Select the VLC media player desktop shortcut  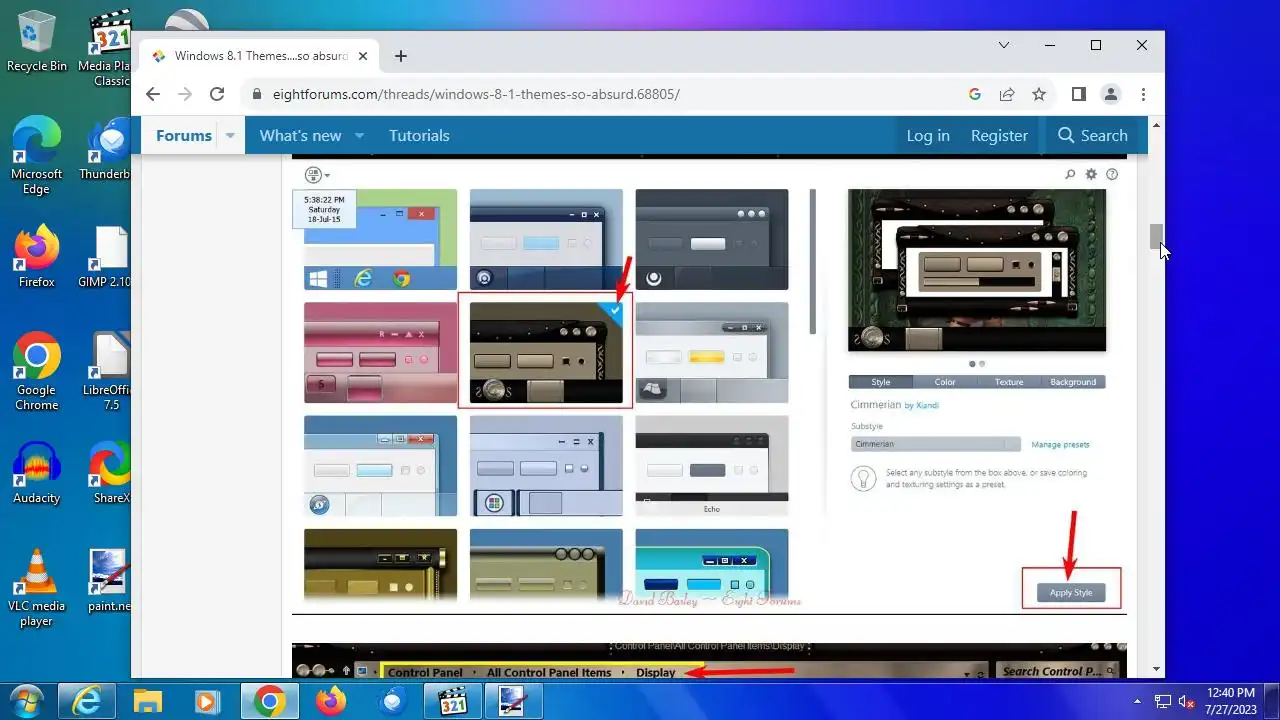pos(37,588)
